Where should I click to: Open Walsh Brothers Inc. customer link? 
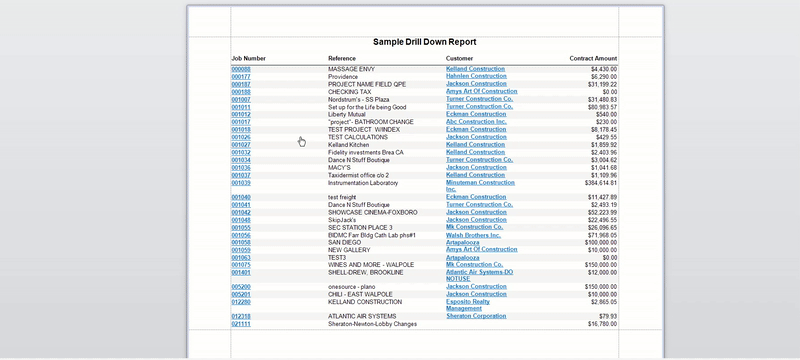[x=473, y=236]
